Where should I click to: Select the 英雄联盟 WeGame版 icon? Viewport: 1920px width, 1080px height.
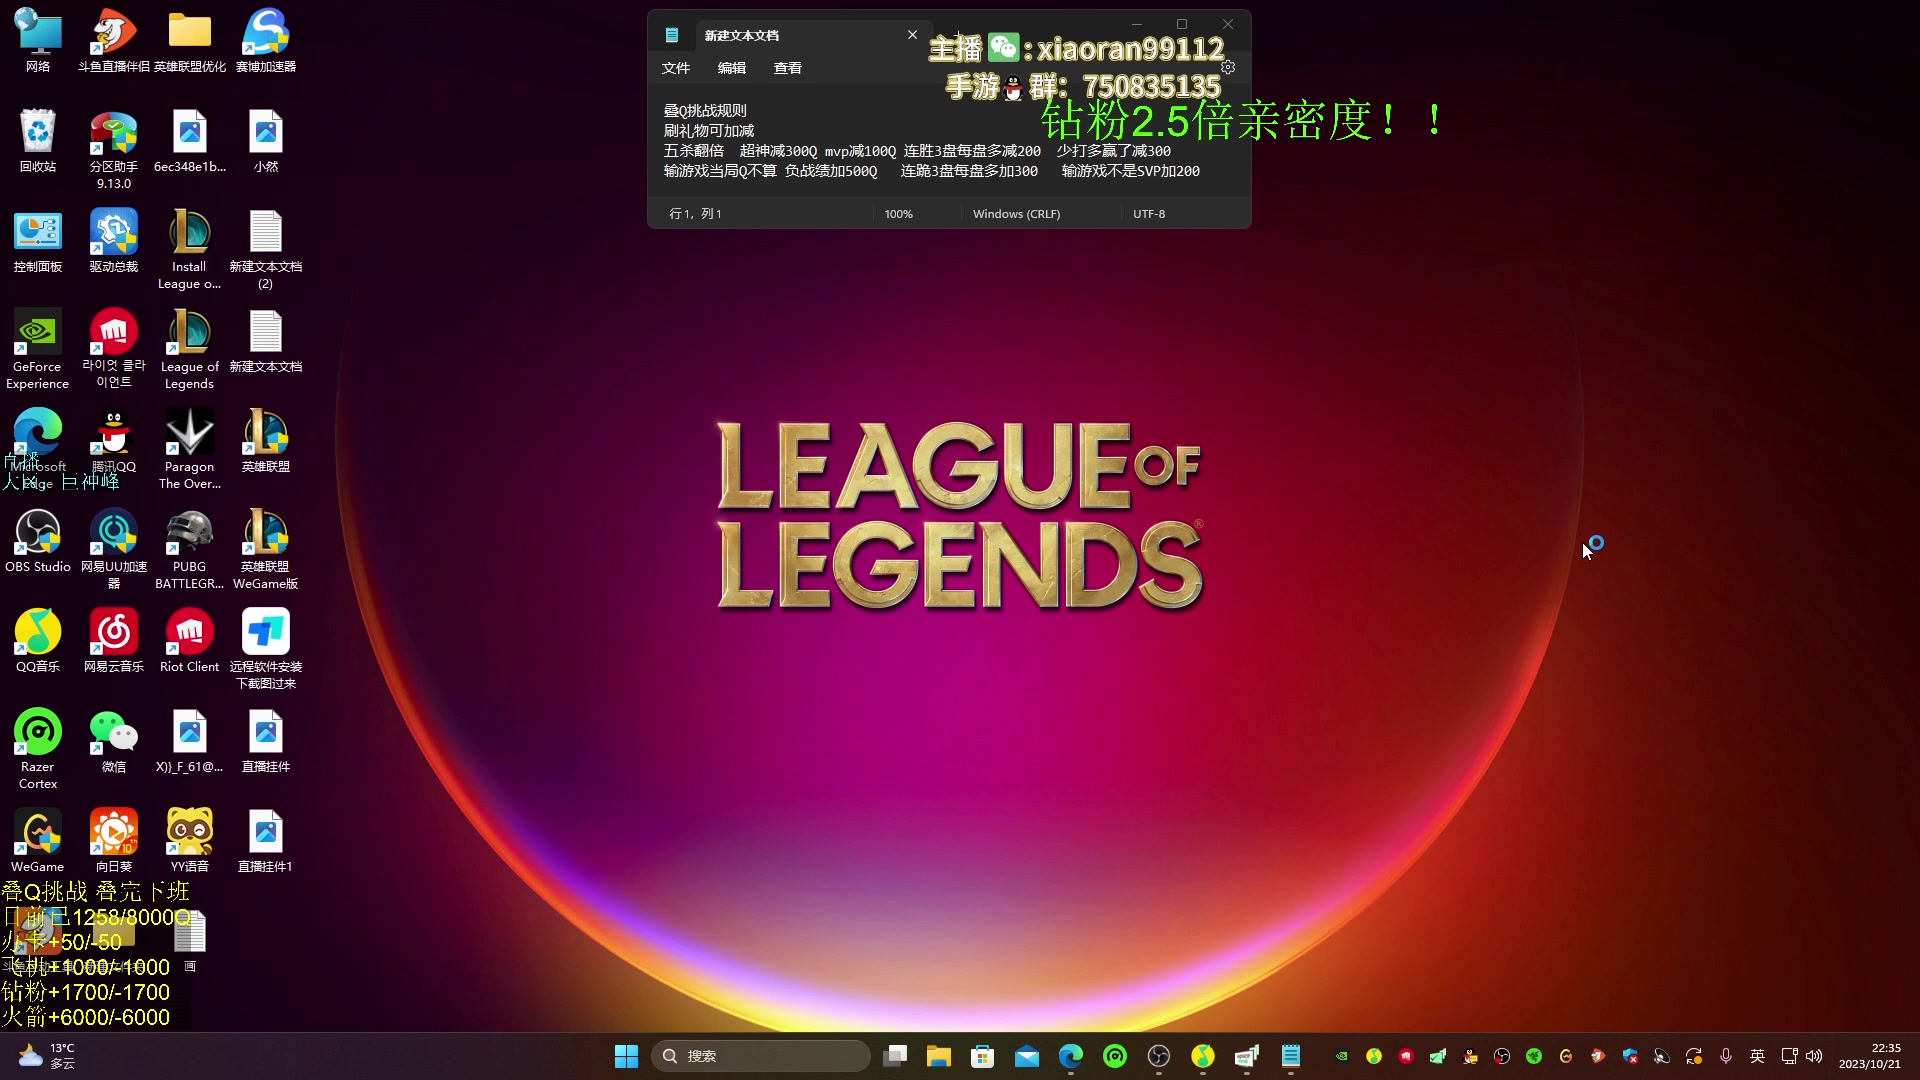tap(266, 549)
